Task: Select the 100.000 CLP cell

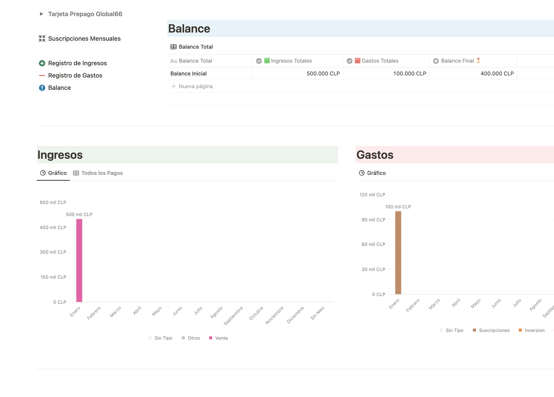Action: [x=386, y=74]
